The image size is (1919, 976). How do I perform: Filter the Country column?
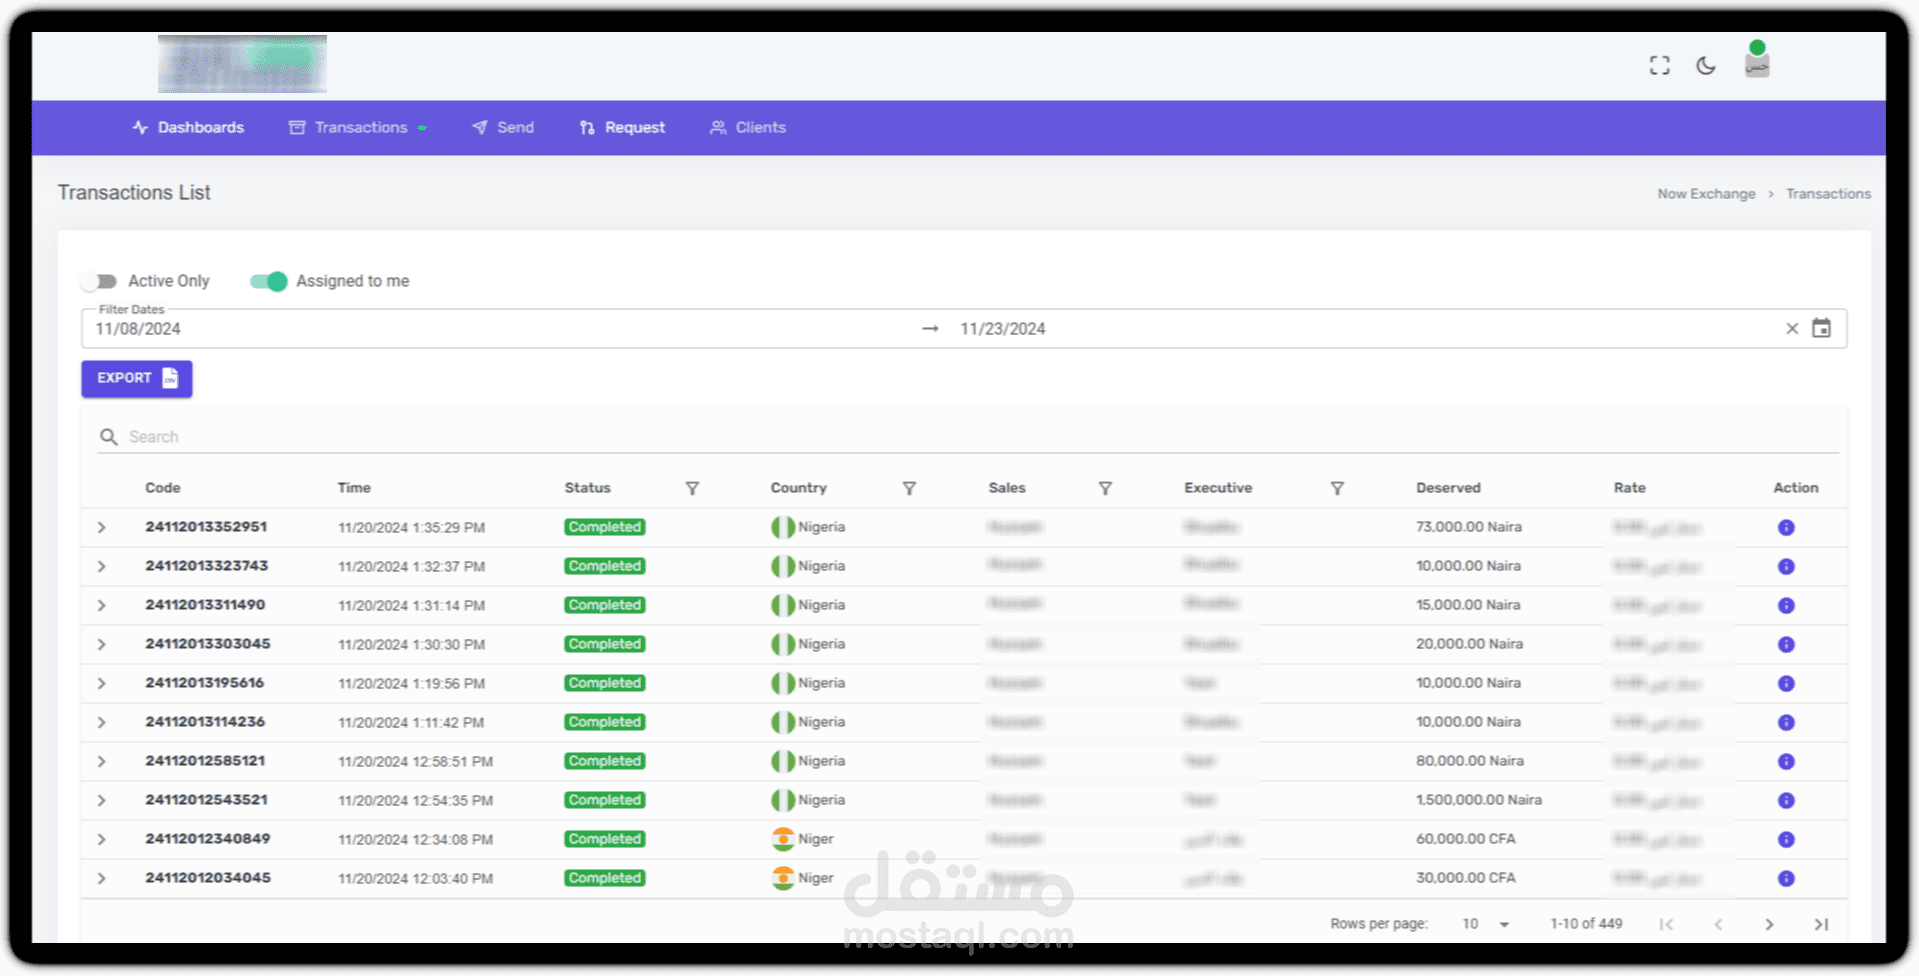[x=909, y=488]
